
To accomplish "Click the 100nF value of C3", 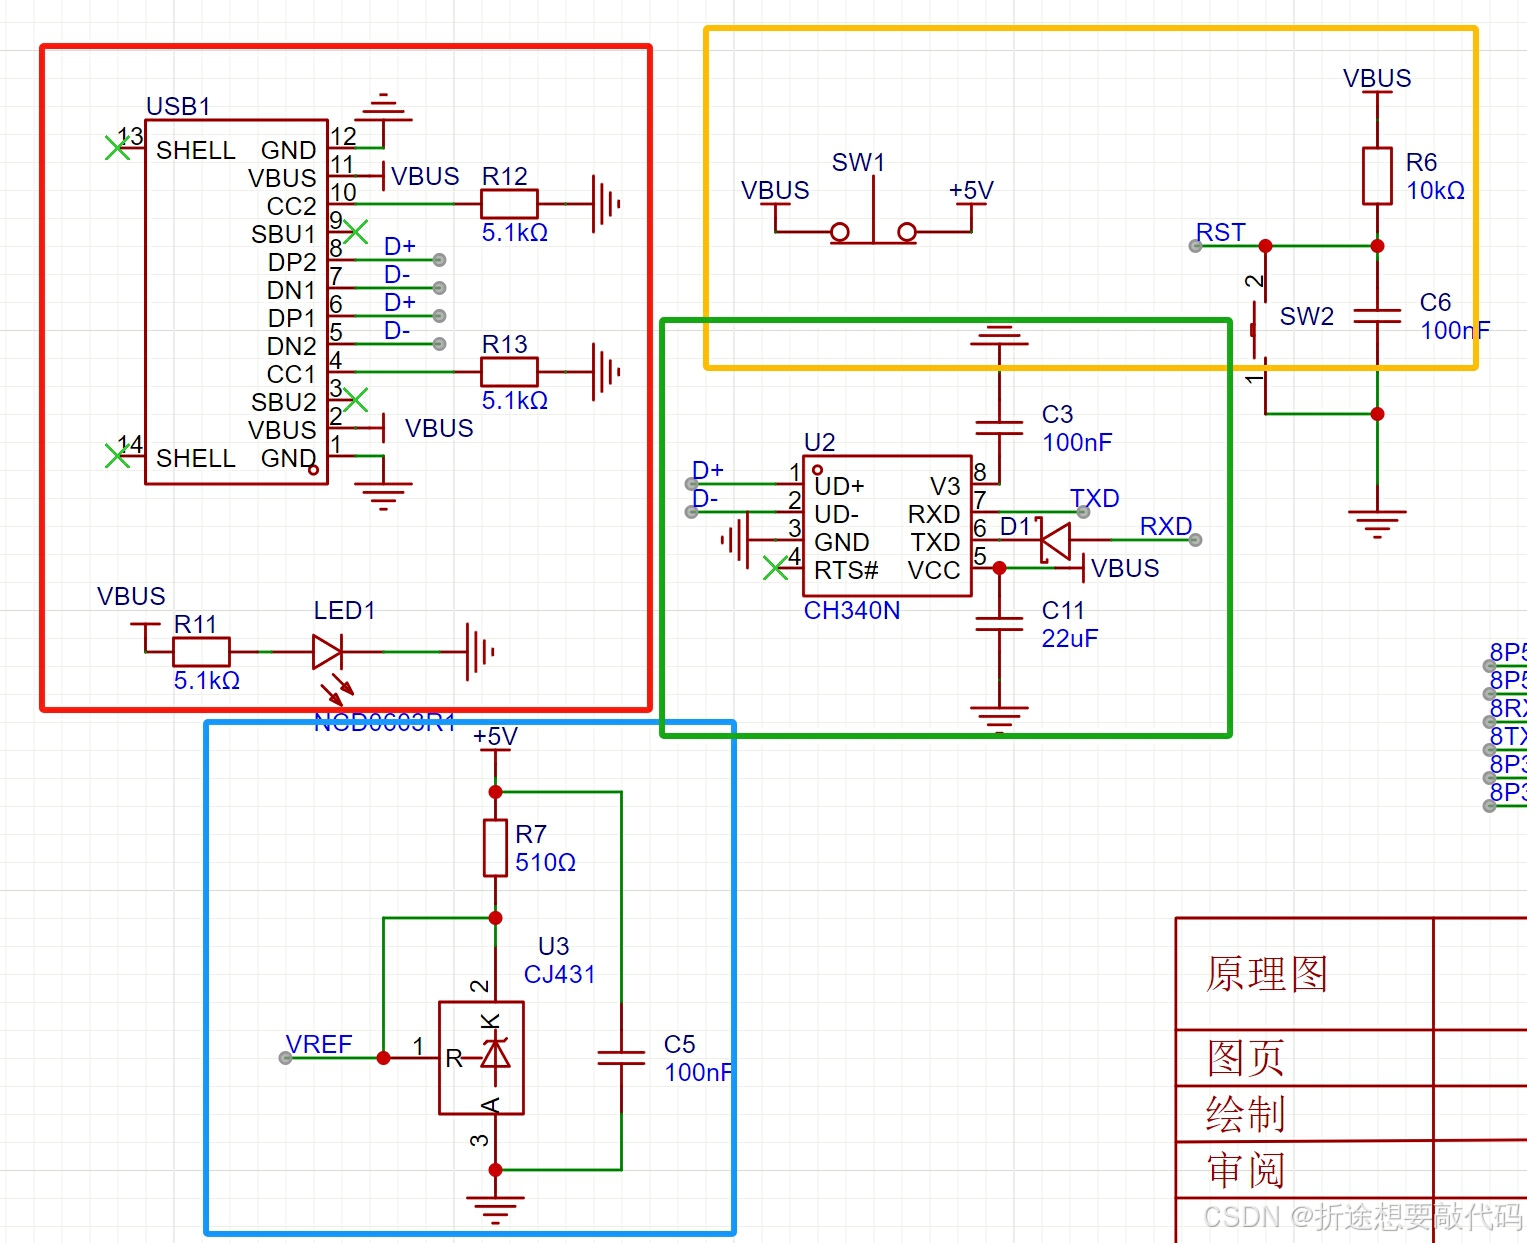I will pos(1077,442).
